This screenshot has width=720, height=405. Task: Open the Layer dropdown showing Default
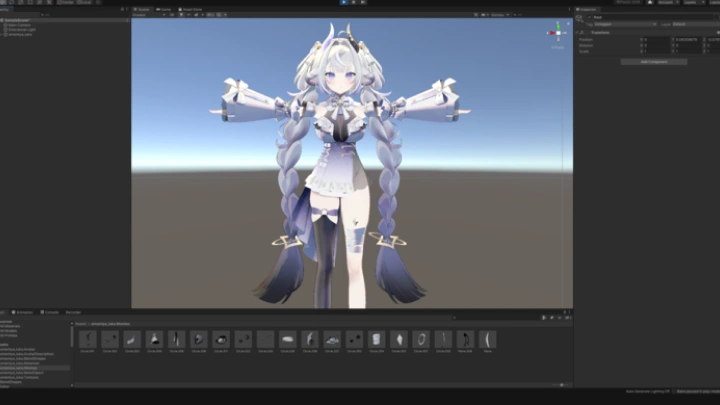695,24
